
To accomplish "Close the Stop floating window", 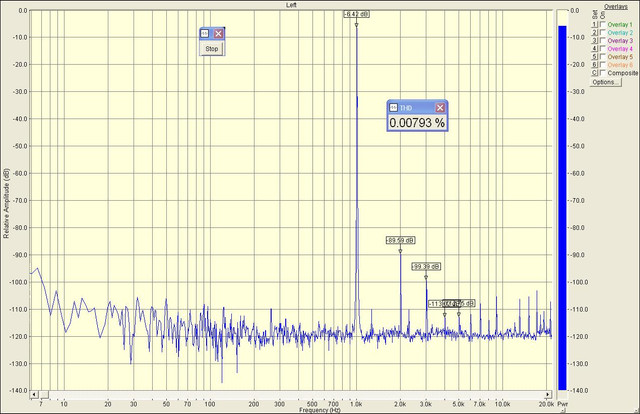I will coord(218,33).
